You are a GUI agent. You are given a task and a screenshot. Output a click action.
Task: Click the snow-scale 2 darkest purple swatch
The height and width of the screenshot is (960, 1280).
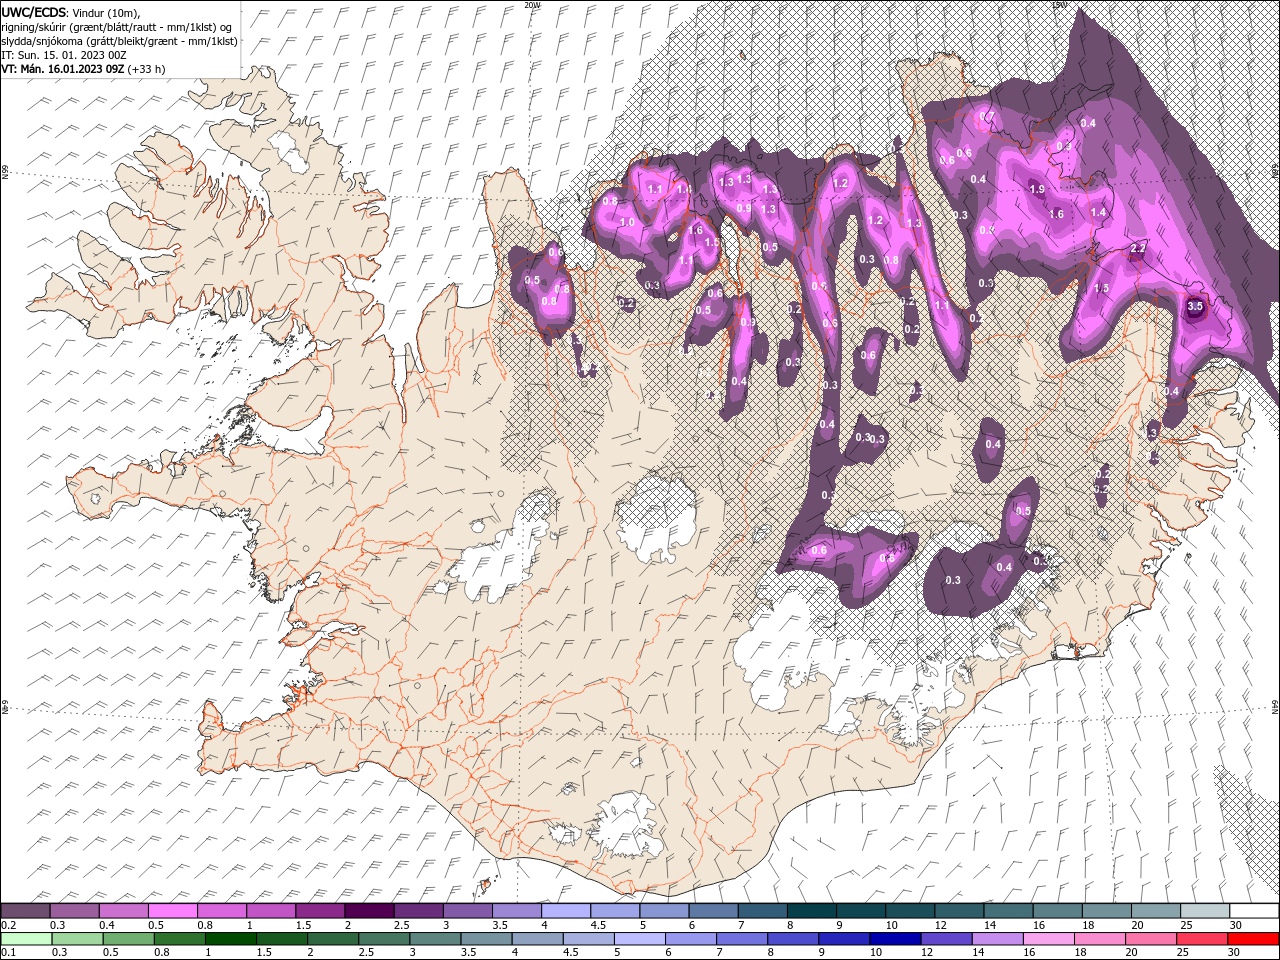pyautogui.click(x=369, y=911)
